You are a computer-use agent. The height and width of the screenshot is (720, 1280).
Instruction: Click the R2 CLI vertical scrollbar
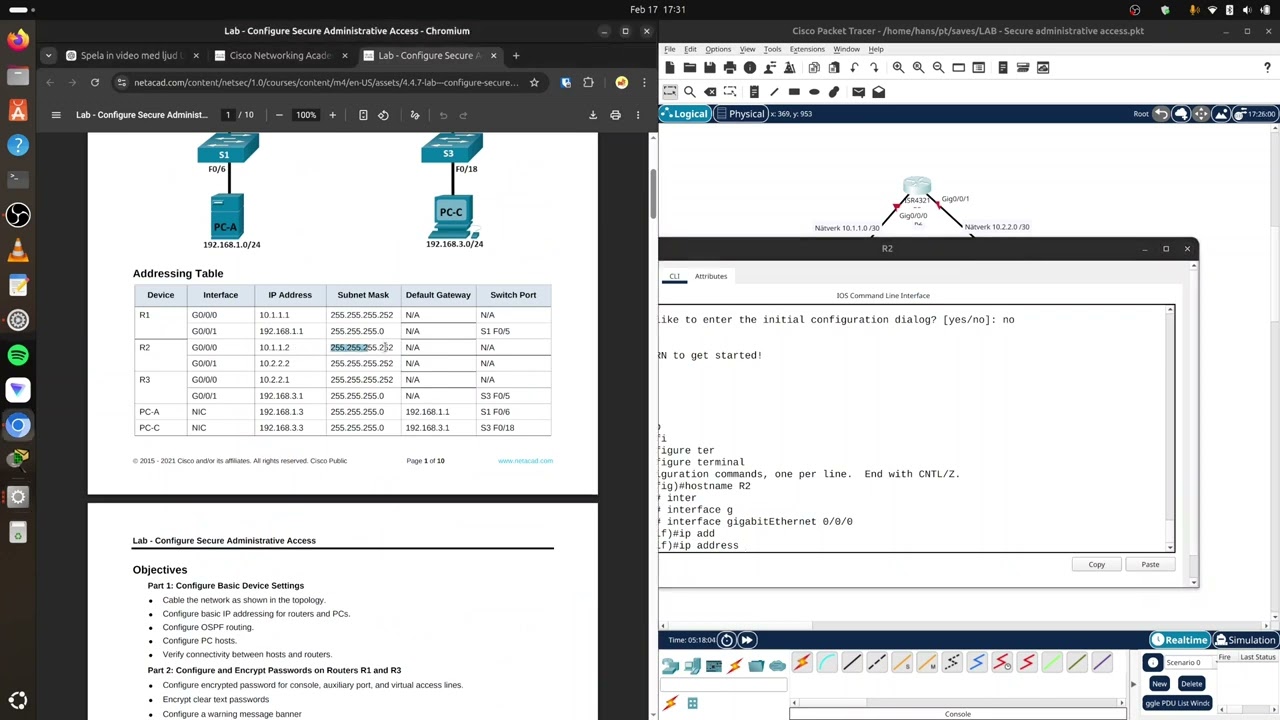1170,428
